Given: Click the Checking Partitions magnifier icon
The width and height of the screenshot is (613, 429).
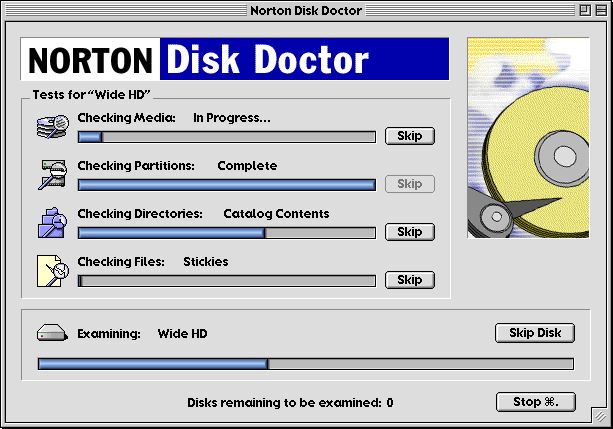Looking at the screenshot, I should pyautogui.click(x=53, y=174).
